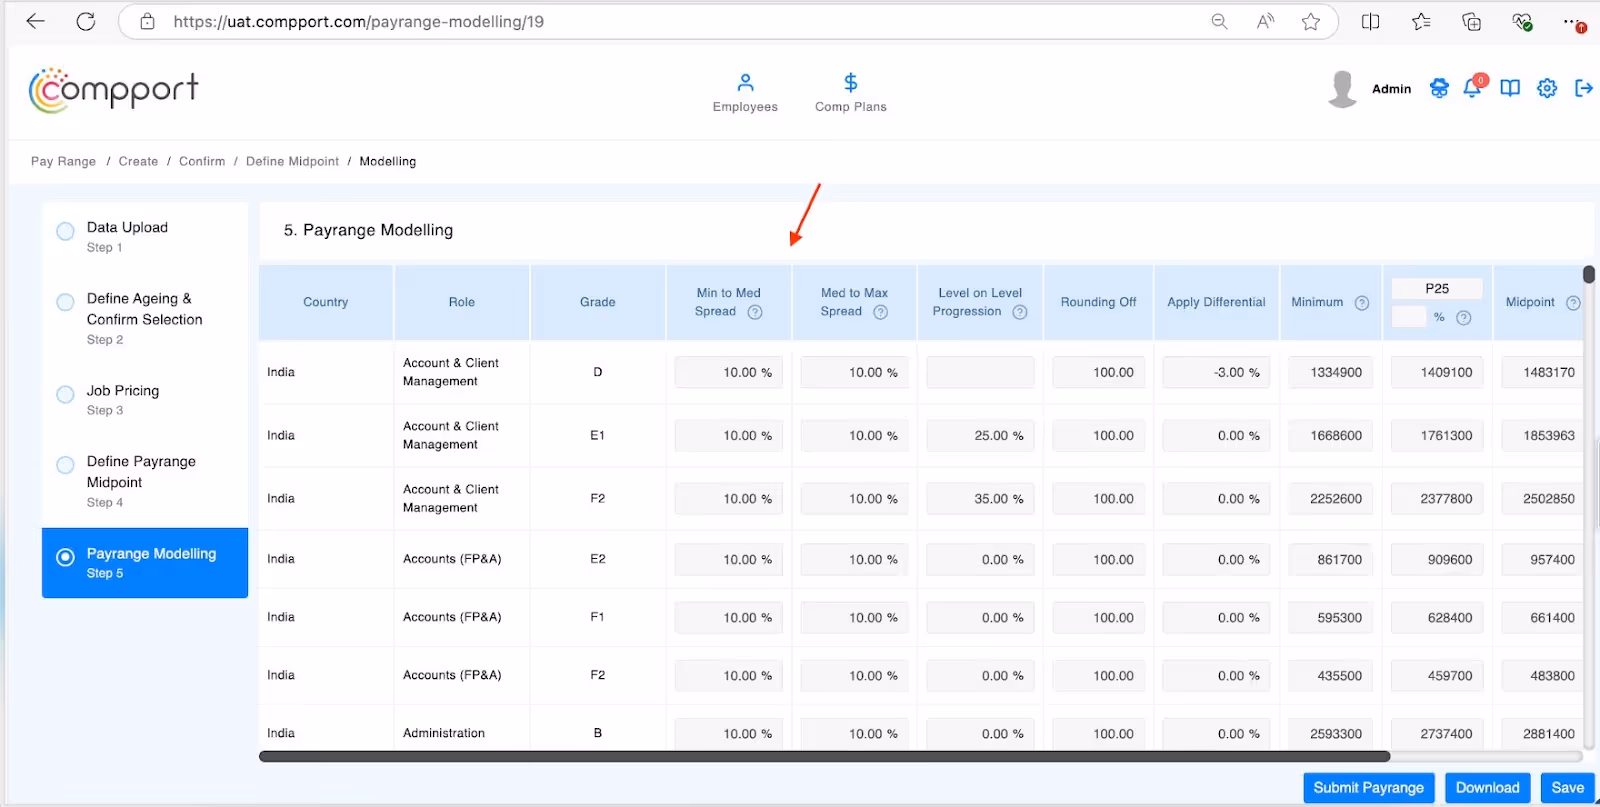Click the P25 percent input in header
The image size is (1600, 807).
coord(1409,317)
